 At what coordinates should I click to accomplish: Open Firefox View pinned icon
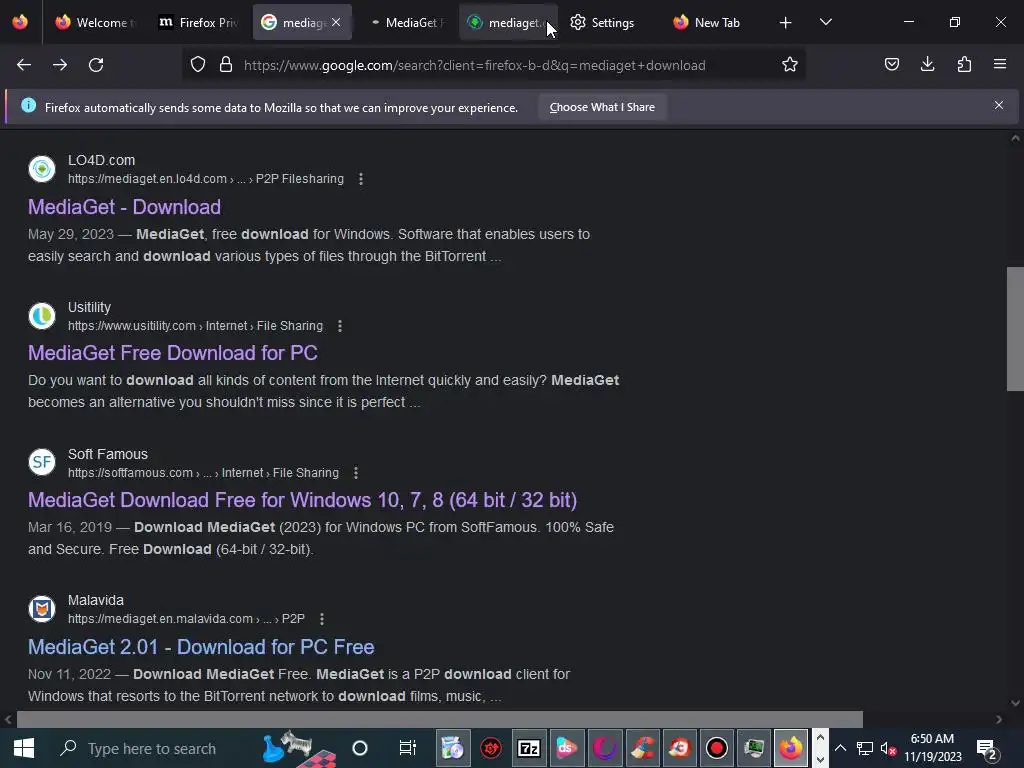(x=20, y=22)
